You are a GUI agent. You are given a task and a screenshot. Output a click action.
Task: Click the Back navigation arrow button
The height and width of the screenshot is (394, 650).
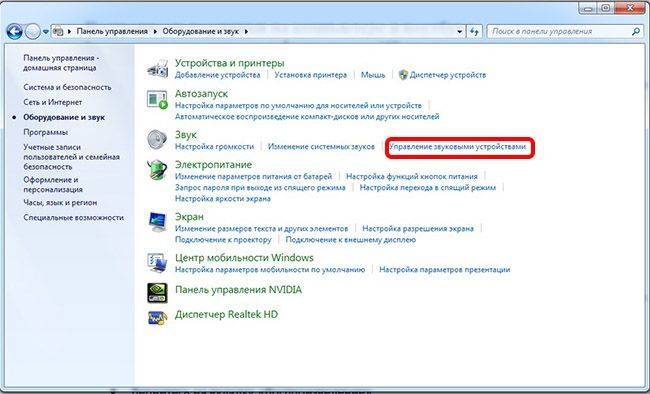click(x=15, y=32)
